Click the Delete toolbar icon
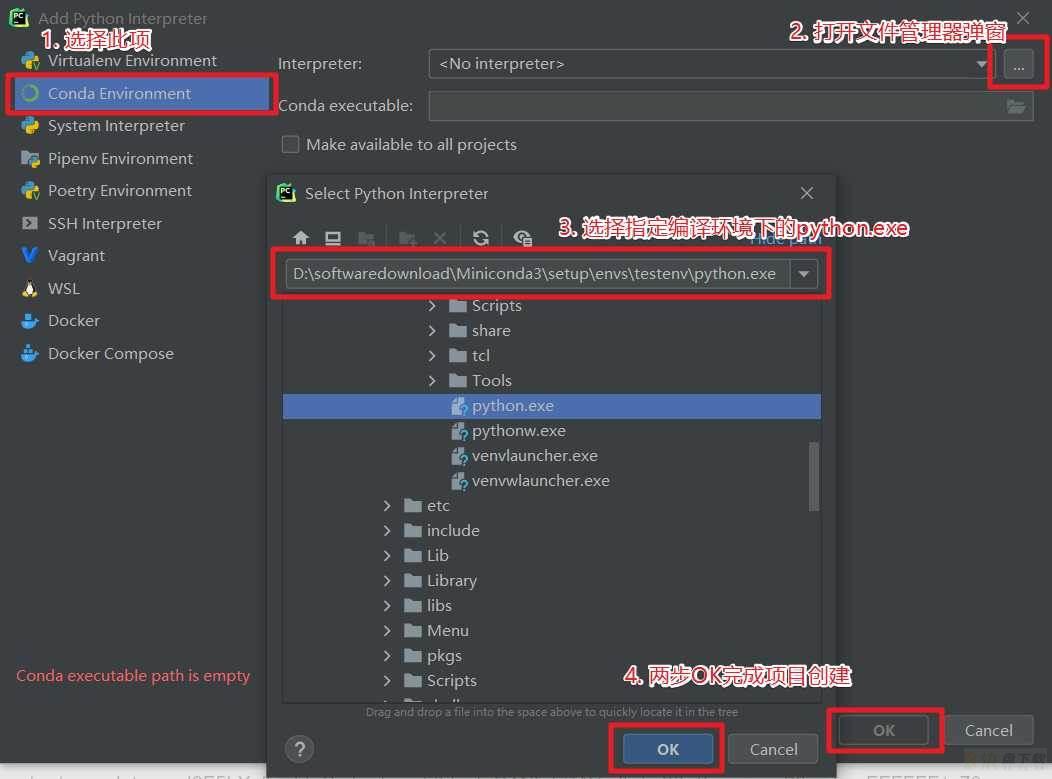The width and height of the screenshot is (1052, 779). click(x=439, y=238)
